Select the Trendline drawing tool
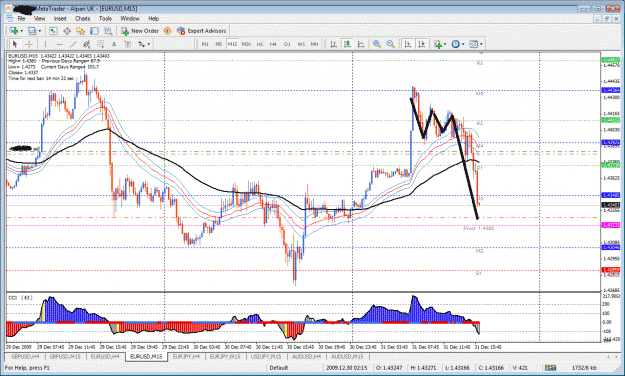Screen dimensions: 625x376 click(73, 44)
